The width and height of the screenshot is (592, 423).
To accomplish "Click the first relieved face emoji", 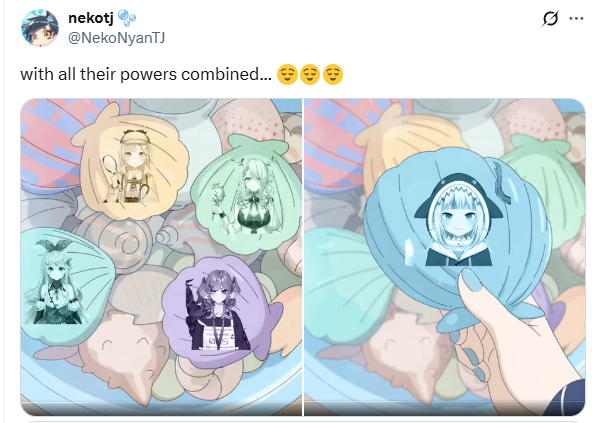I will tap(287, 74).
